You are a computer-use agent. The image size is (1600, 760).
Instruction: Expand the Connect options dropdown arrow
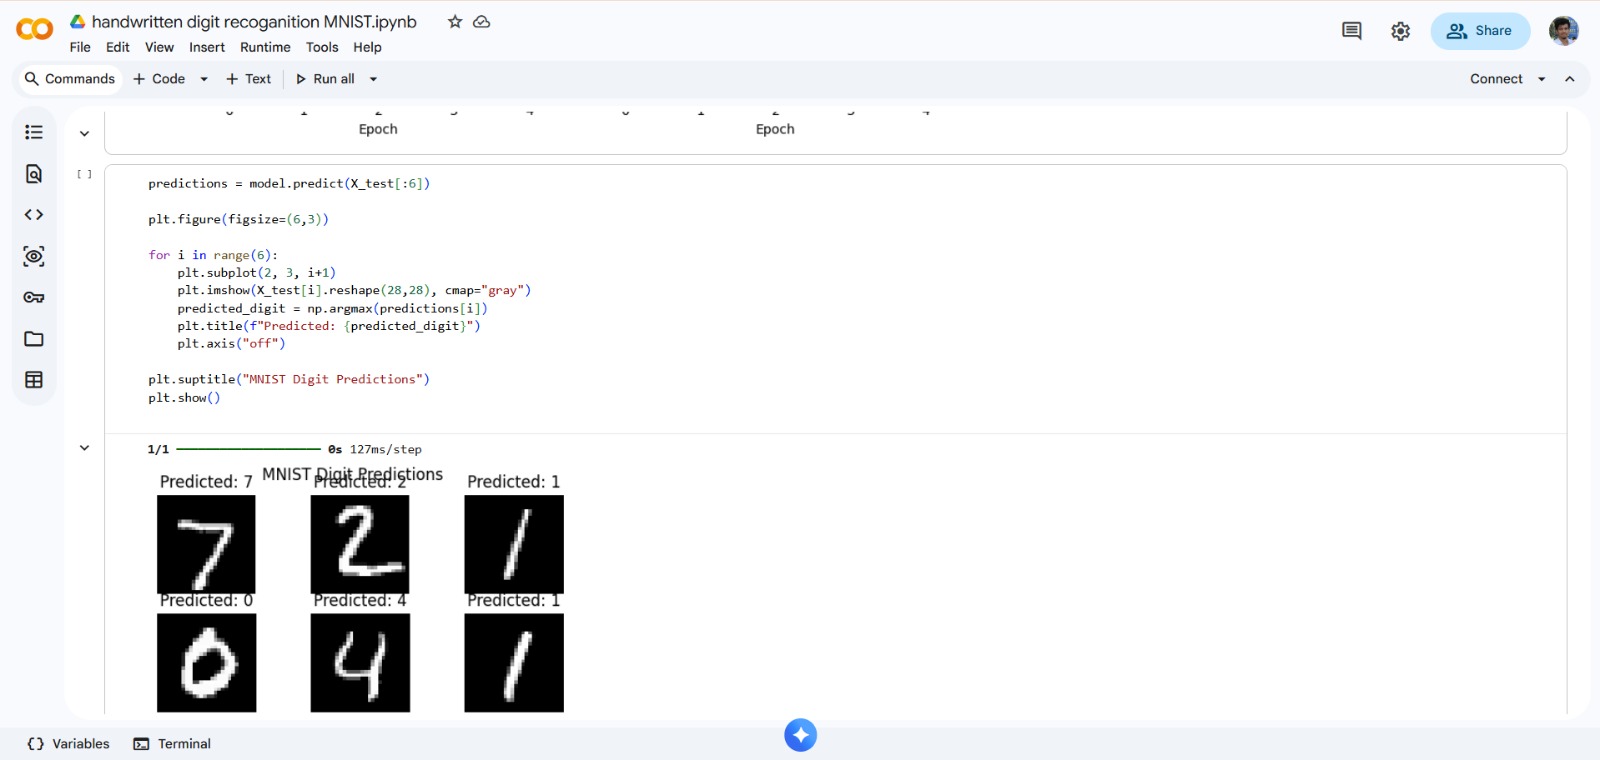coord(1541,79)
